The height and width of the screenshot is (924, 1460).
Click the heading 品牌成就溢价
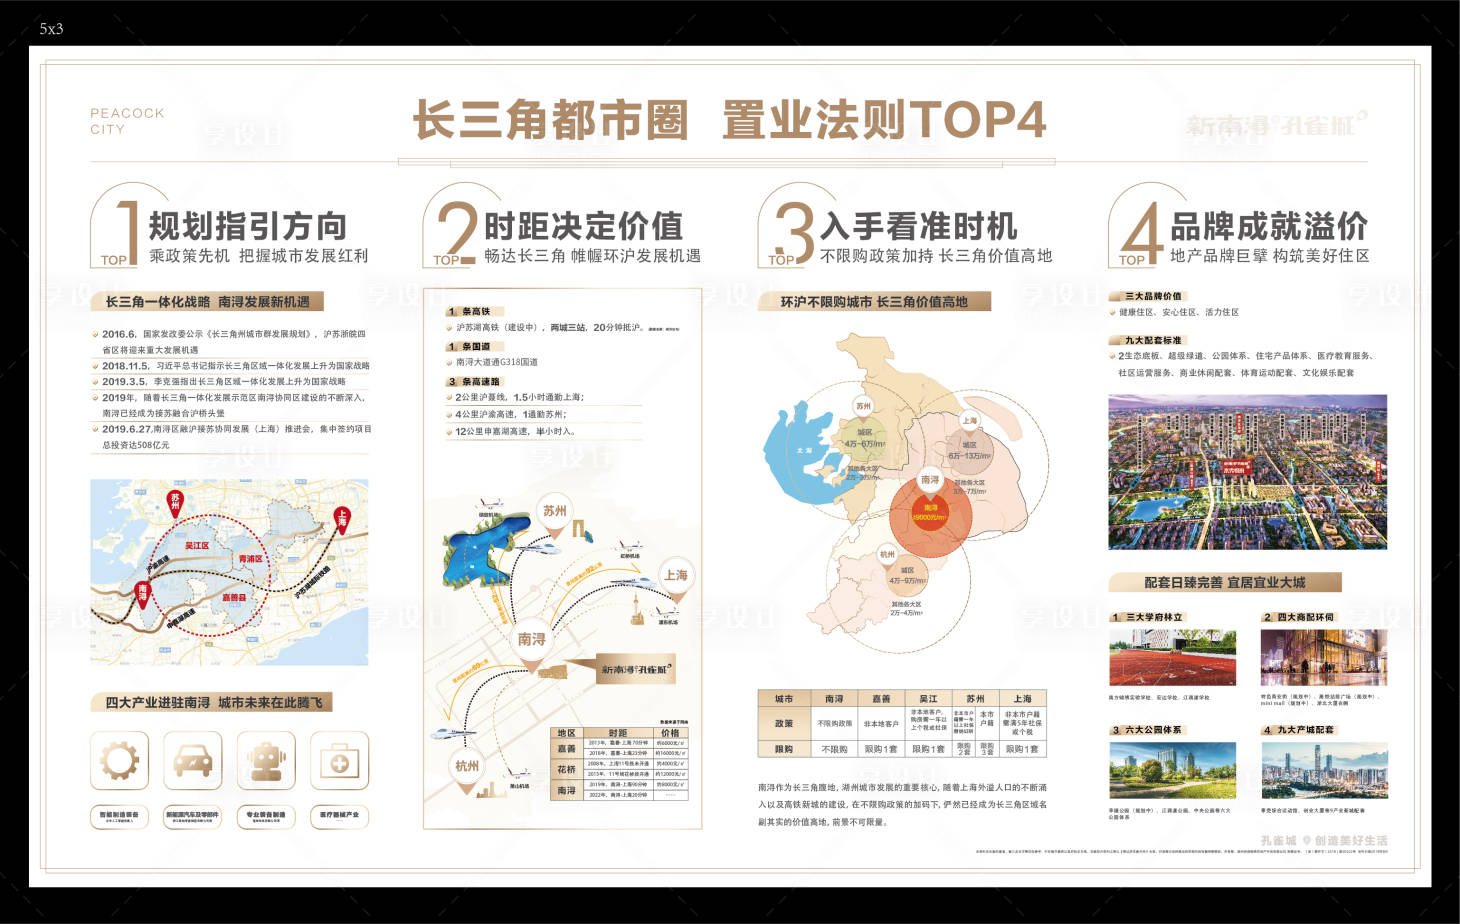click(1268, 226)
